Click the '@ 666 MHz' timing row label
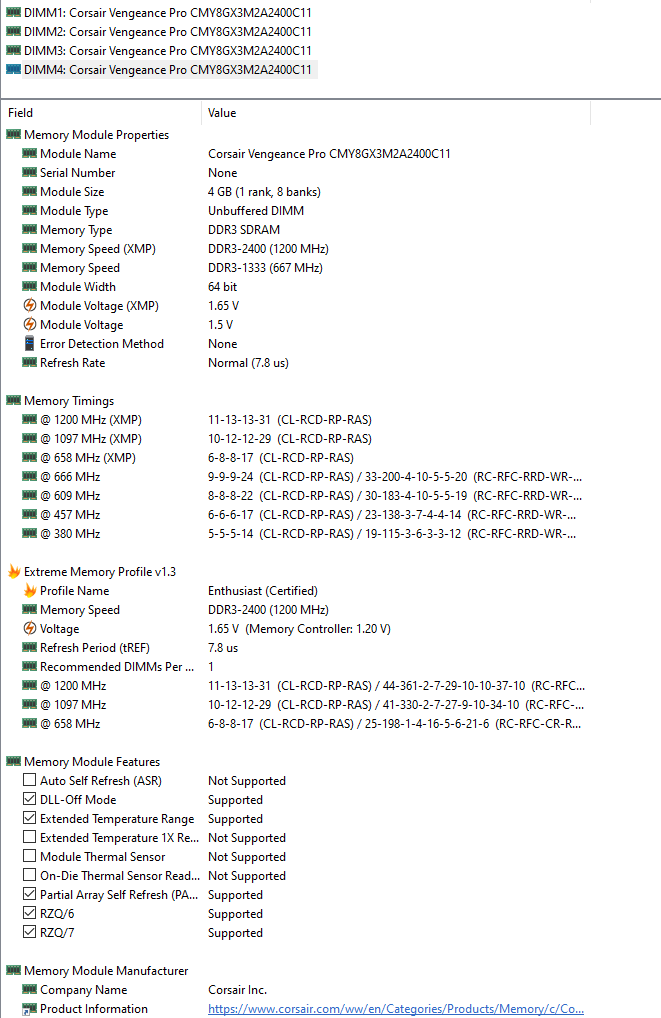The image size is (661, 1018). click(x=70, y=477)
